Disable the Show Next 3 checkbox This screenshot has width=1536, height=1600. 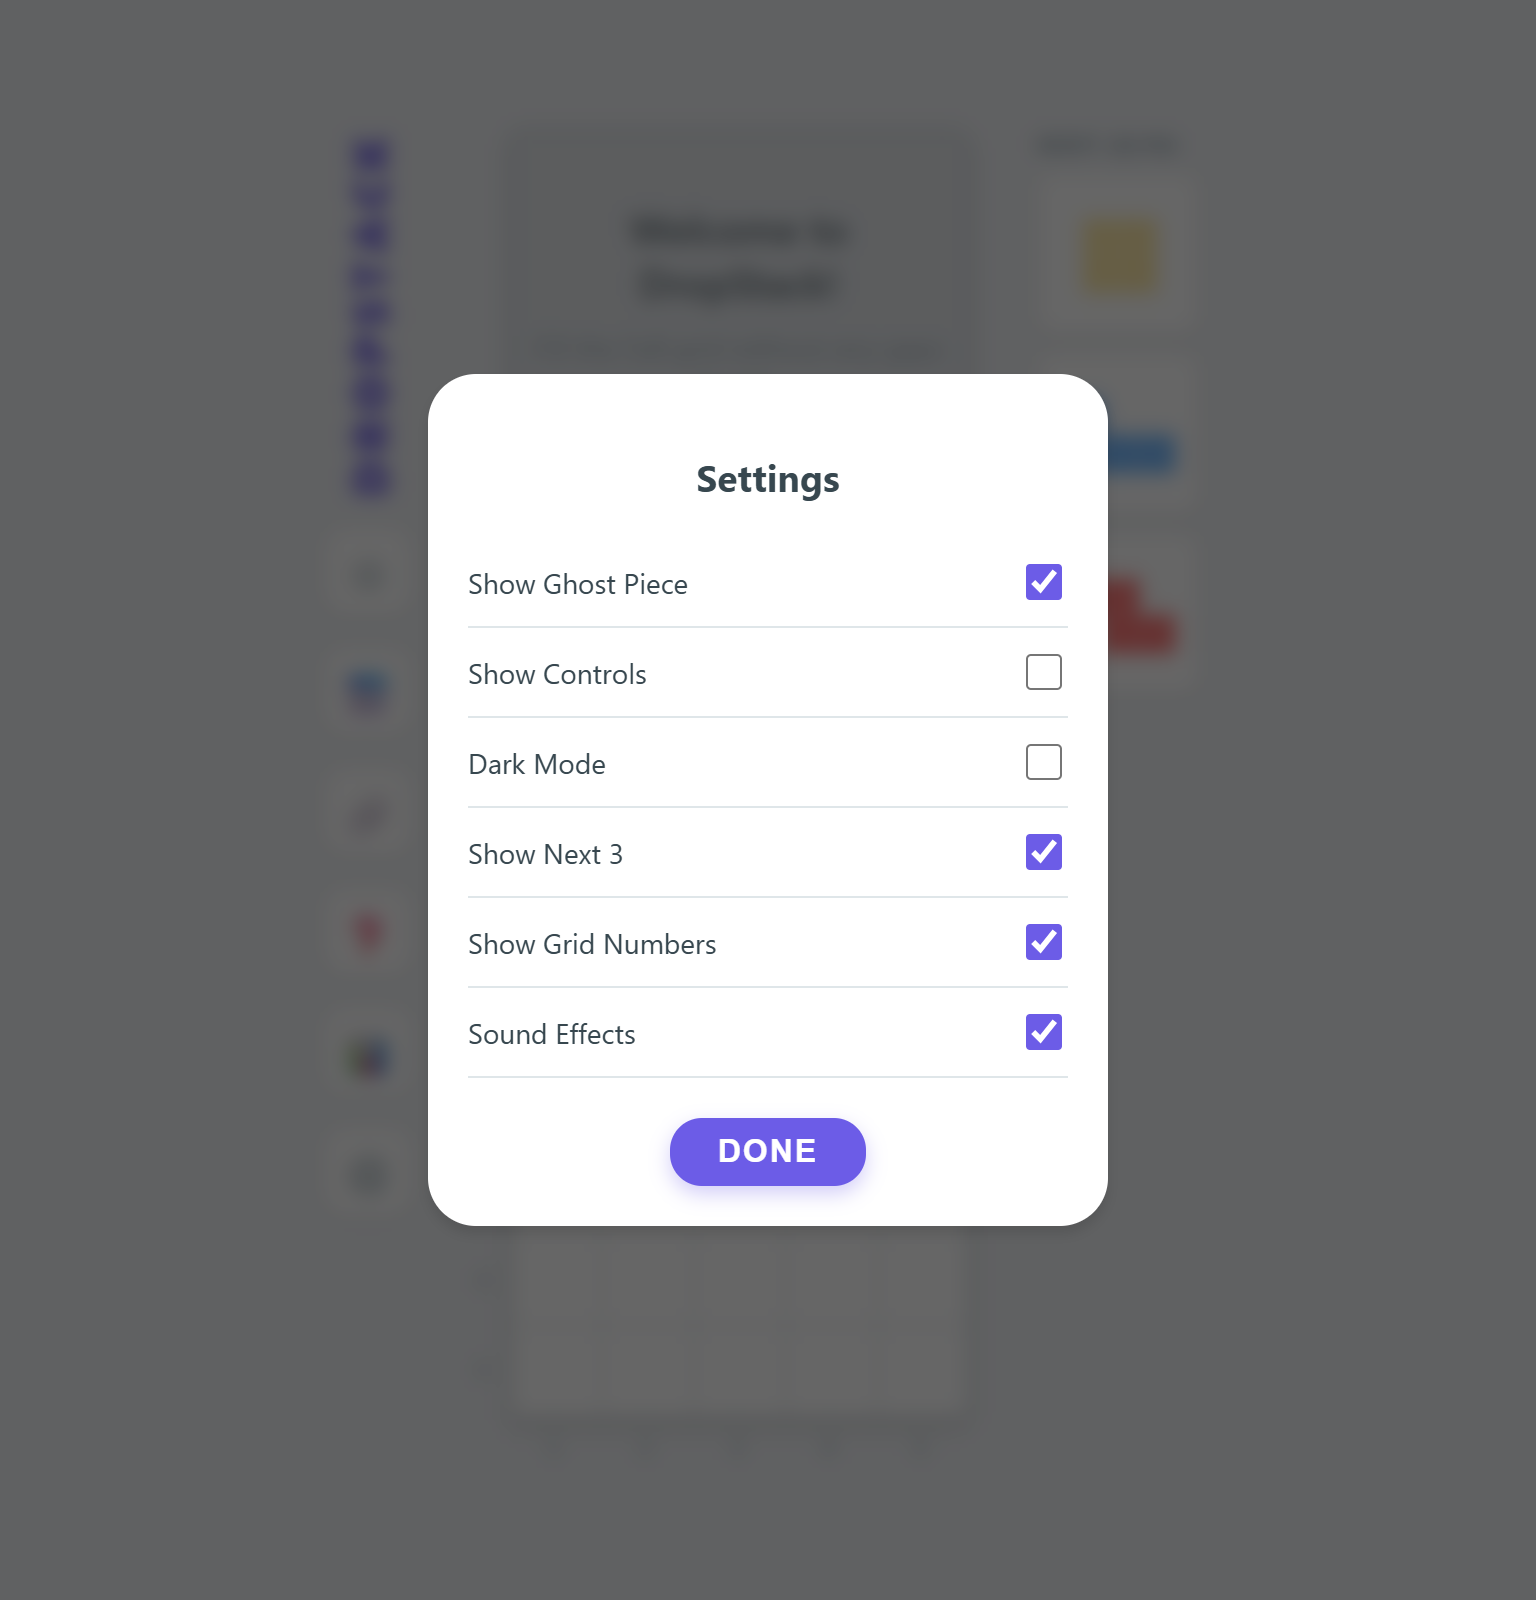(1044, 852)
